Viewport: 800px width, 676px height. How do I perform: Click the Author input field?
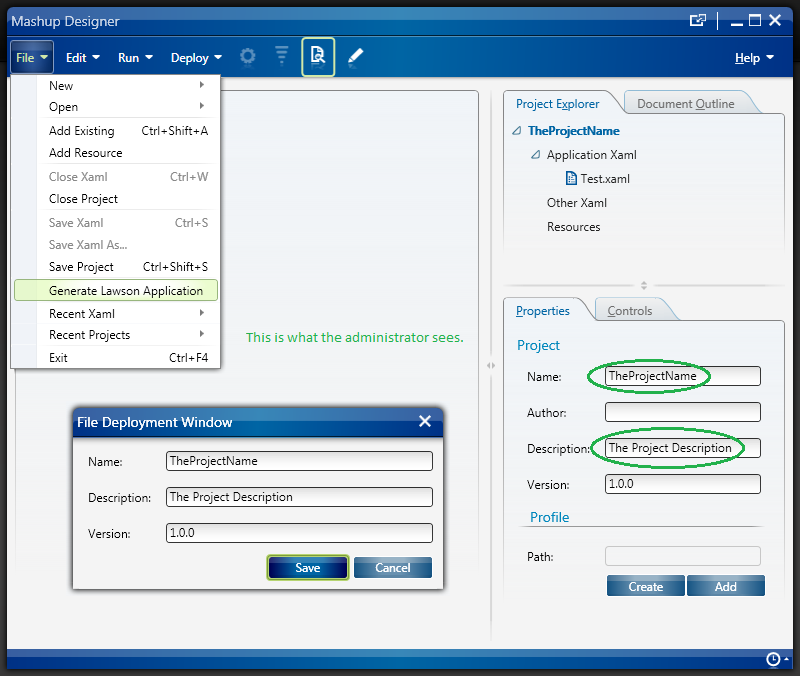click(x=682, y=412)
